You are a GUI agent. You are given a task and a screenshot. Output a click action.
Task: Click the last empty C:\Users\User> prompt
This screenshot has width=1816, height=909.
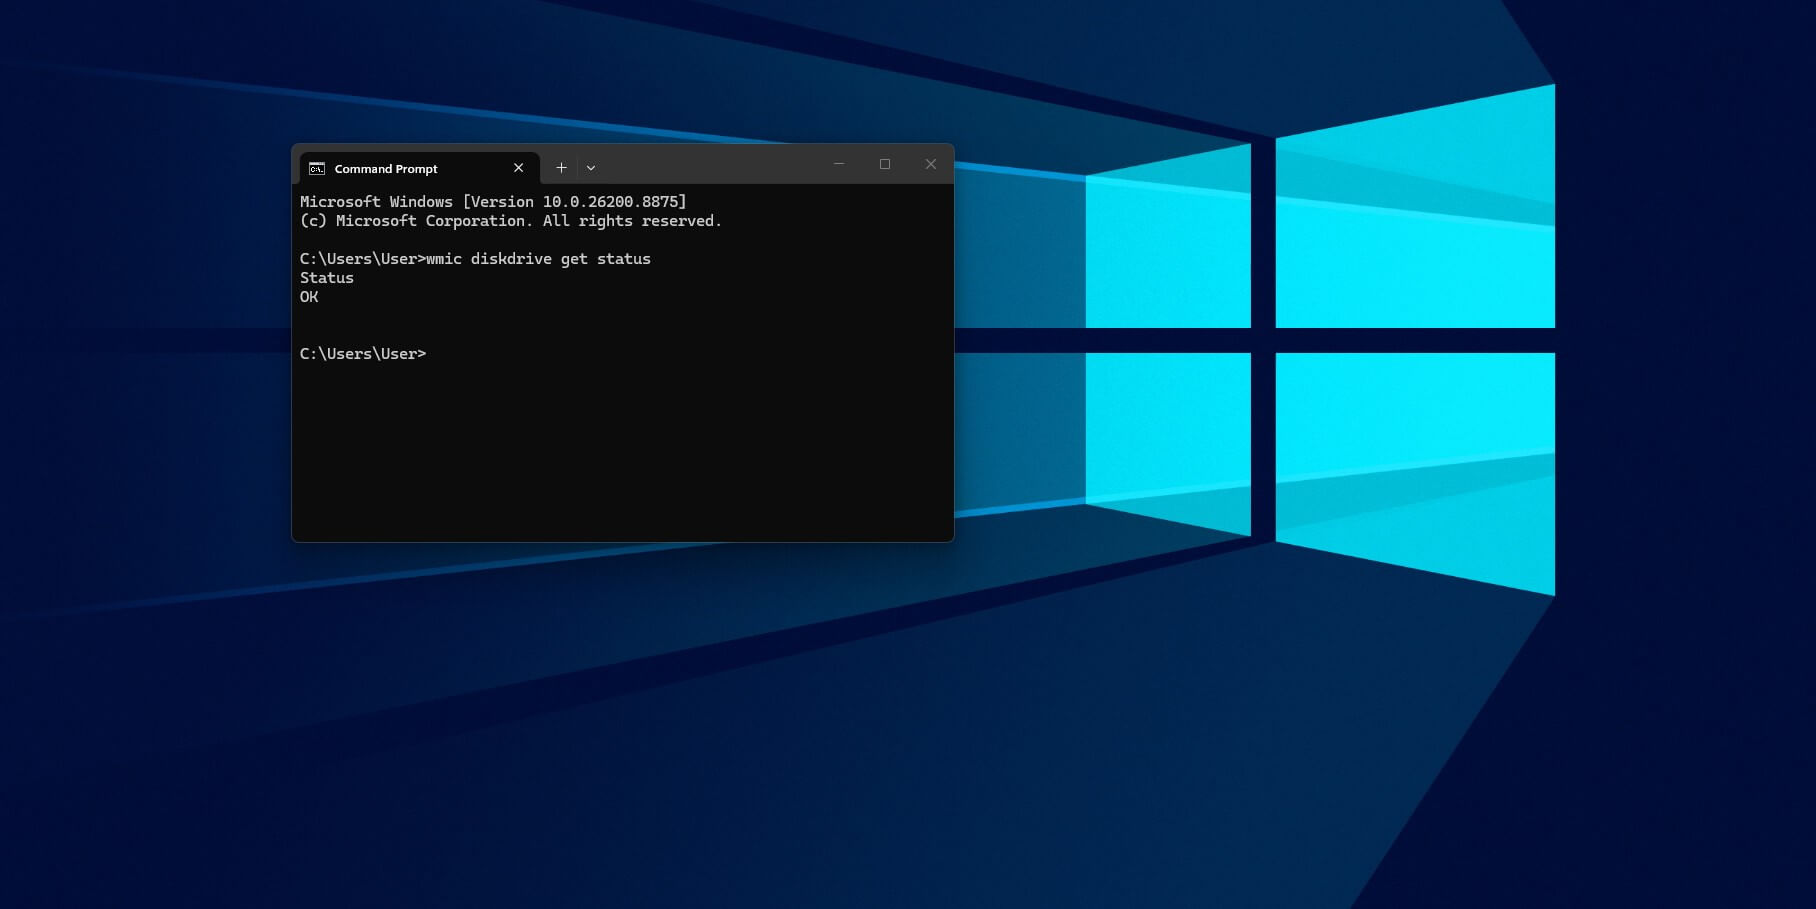tap(363, 354)
